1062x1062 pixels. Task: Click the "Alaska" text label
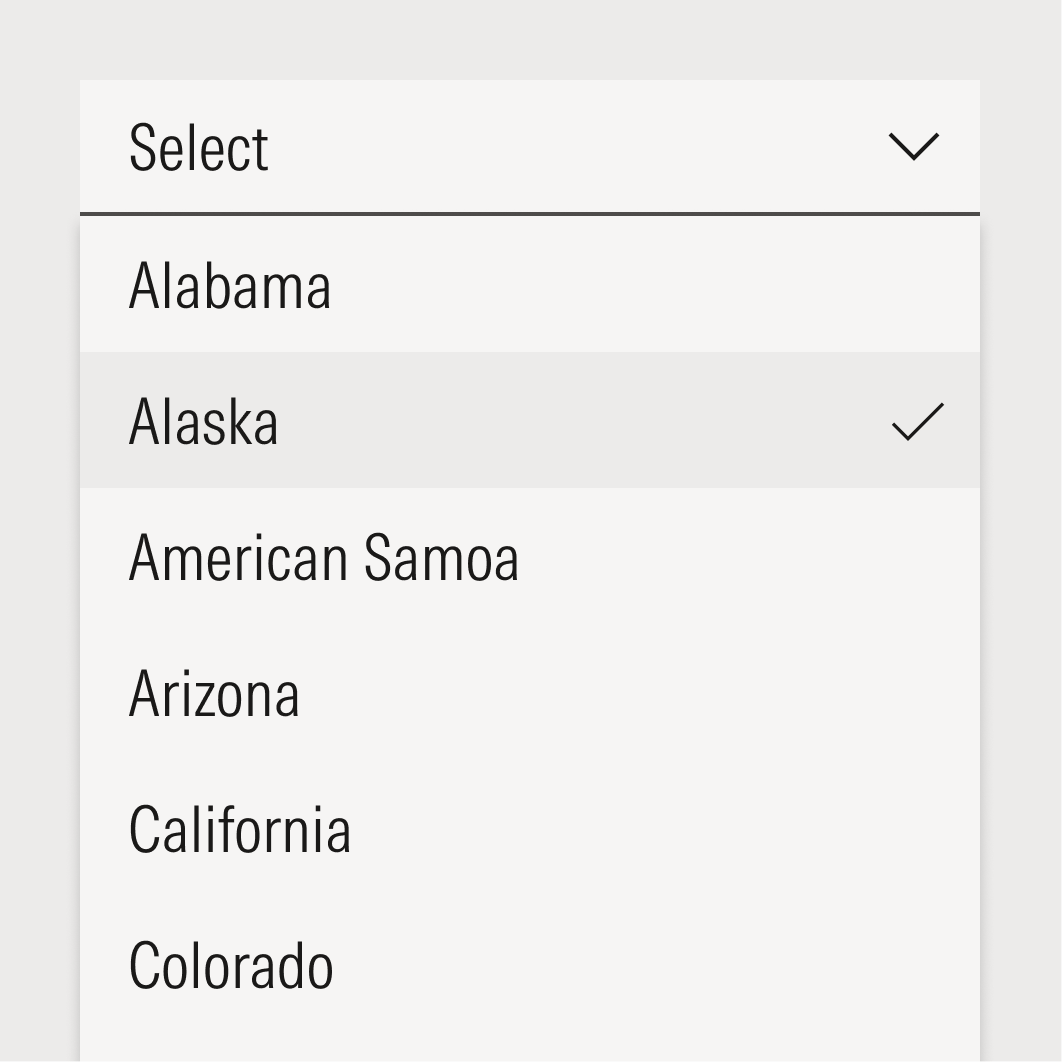pyautogui.click(x=204, y=421)
